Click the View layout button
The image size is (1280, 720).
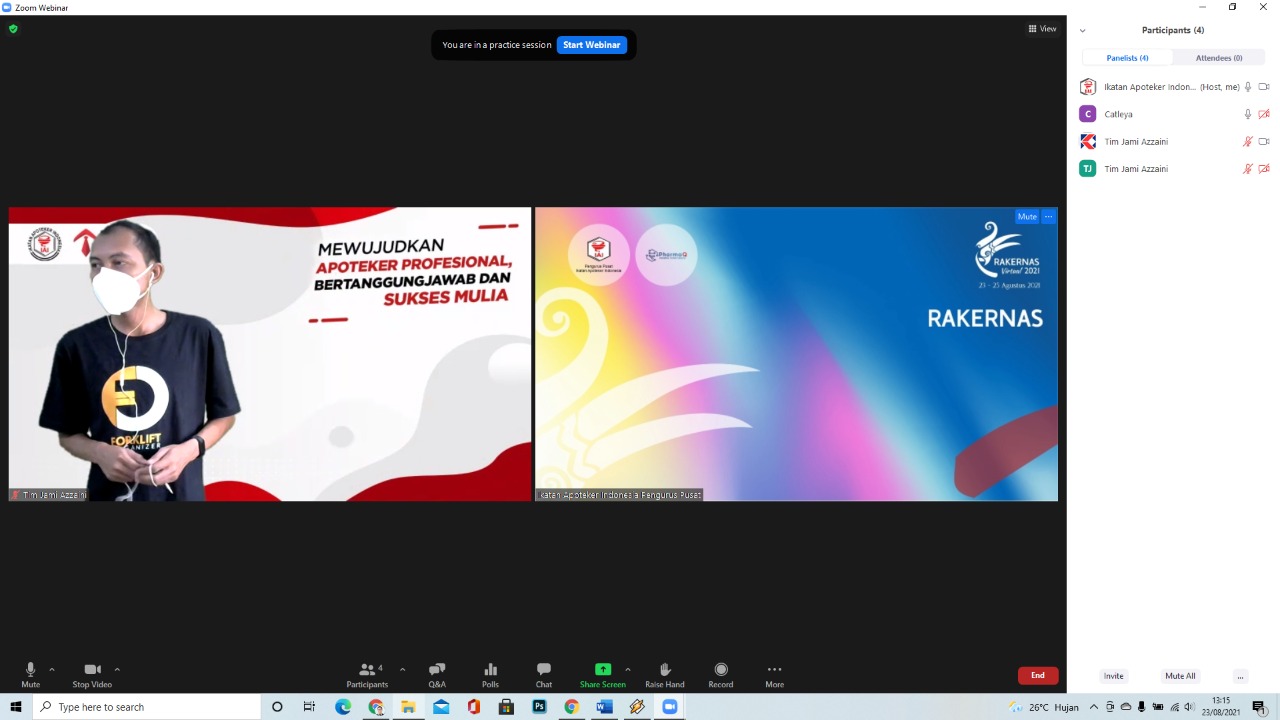click(1042, 29)
